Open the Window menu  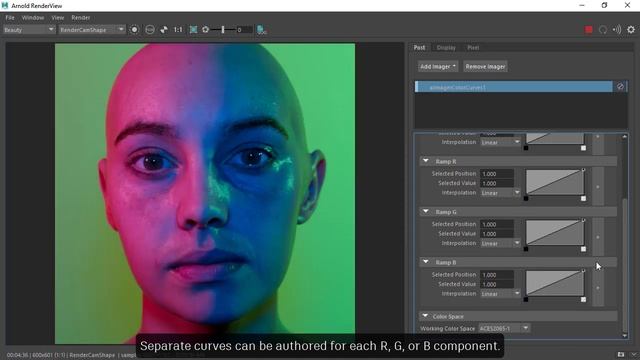(33, 18)
